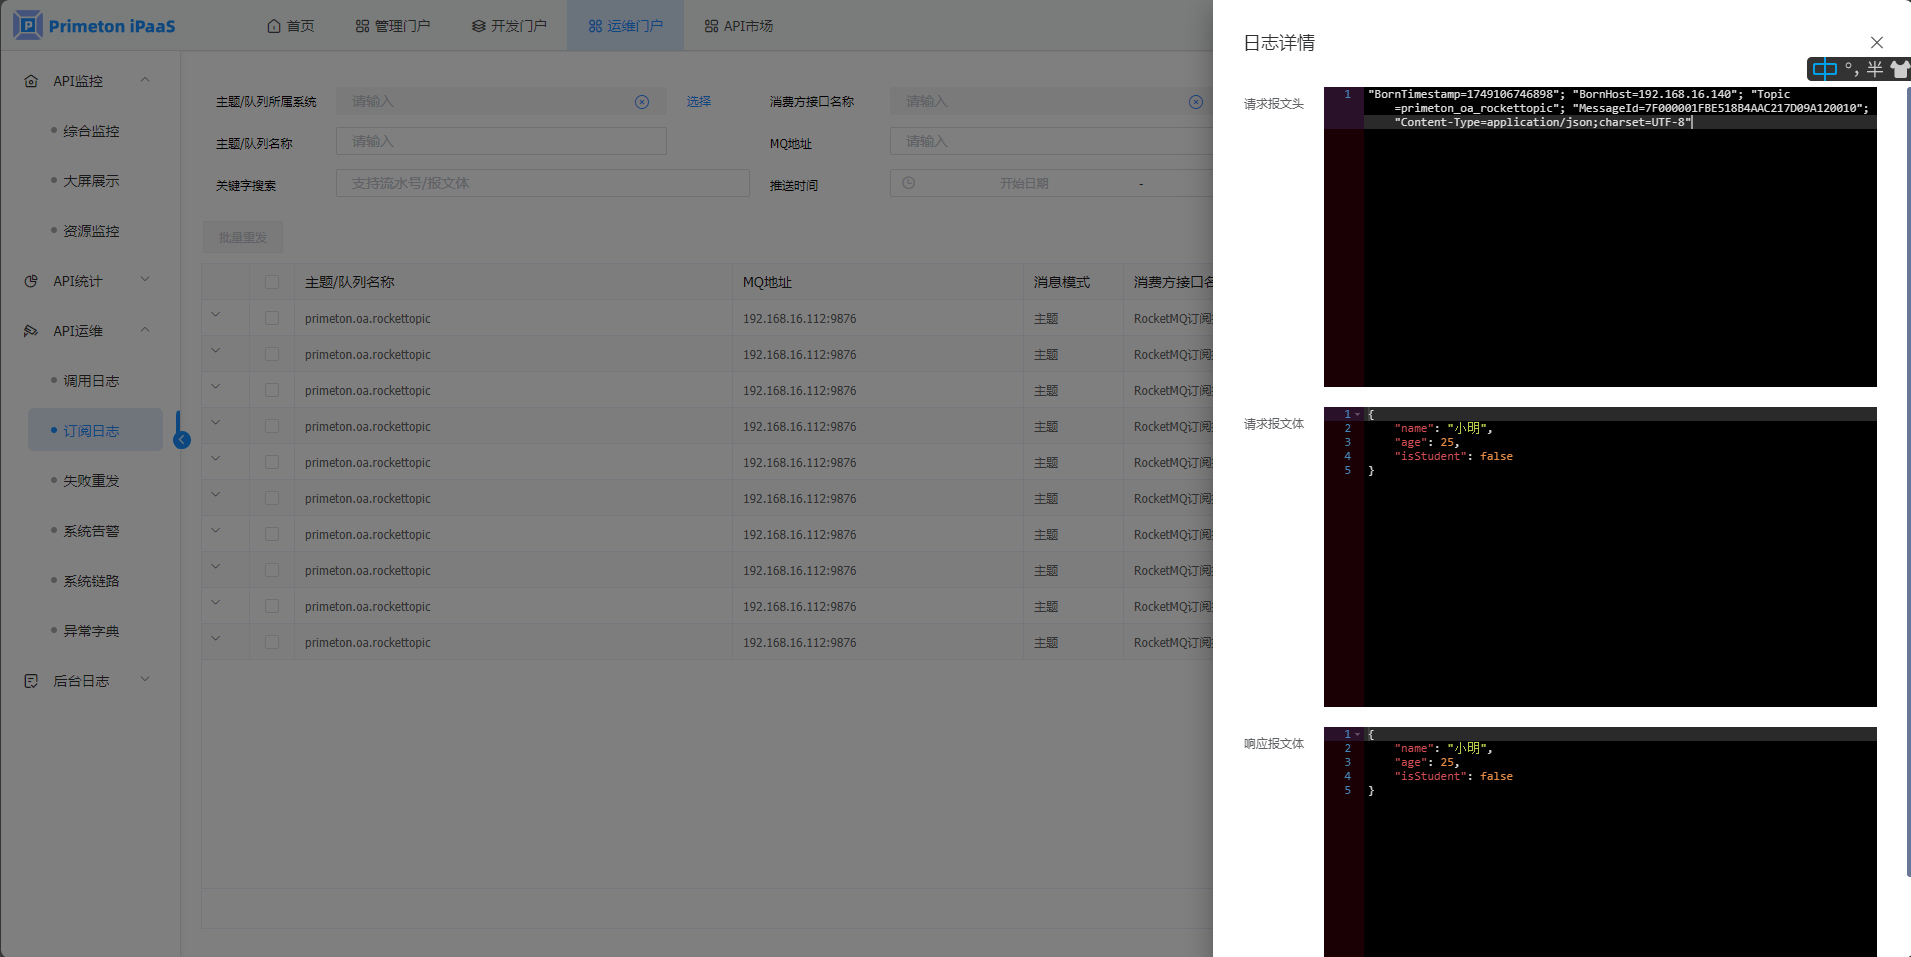This screenshot has height=957, width=1911.
Task: Click the sidebar collapse arrow handle
Action: pos(182,440)
